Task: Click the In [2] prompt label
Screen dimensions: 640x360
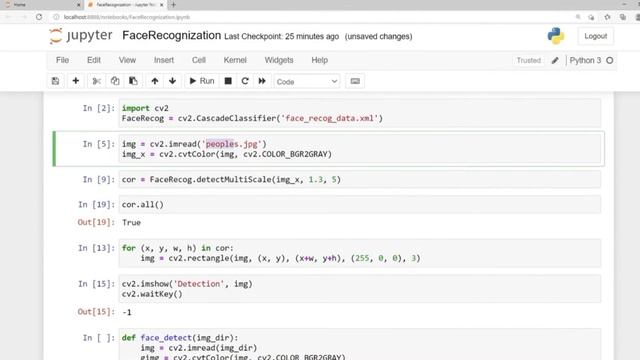Action: pos(99,108)
